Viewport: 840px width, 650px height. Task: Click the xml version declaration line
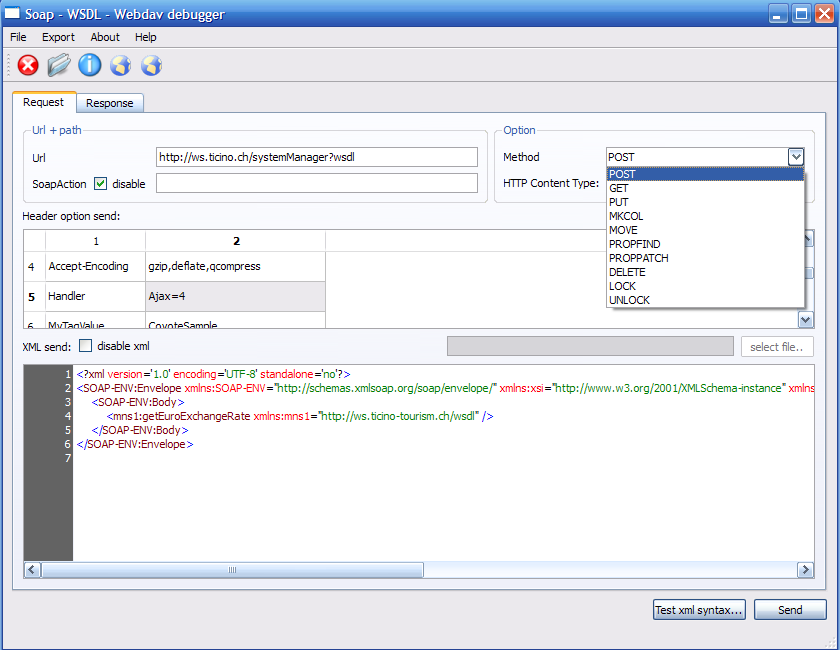(x=213, y=374)
